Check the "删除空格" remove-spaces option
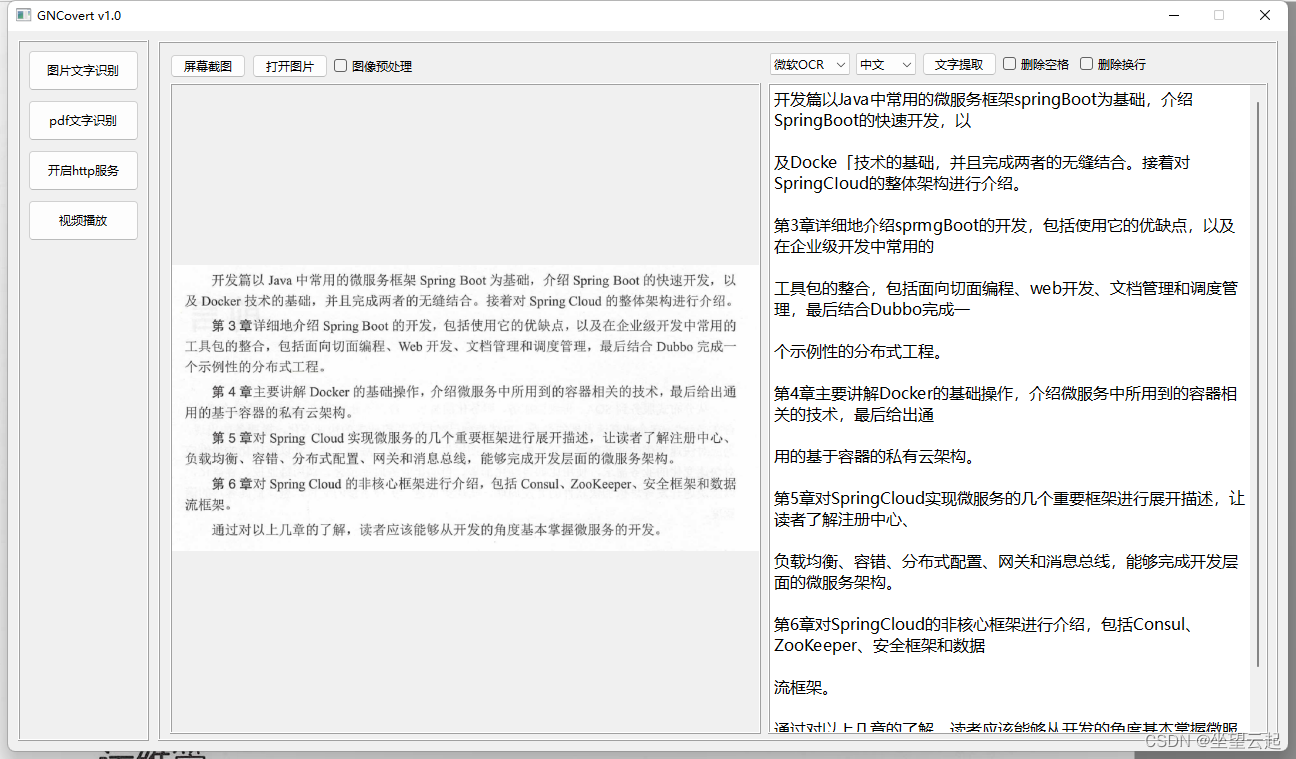 pyautogui.click(x=1009, y=64)
